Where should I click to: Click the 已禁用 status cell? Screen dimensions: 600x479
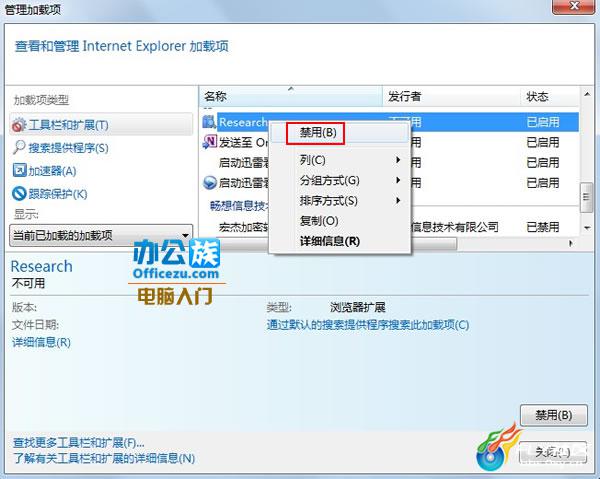pos(543,227)
